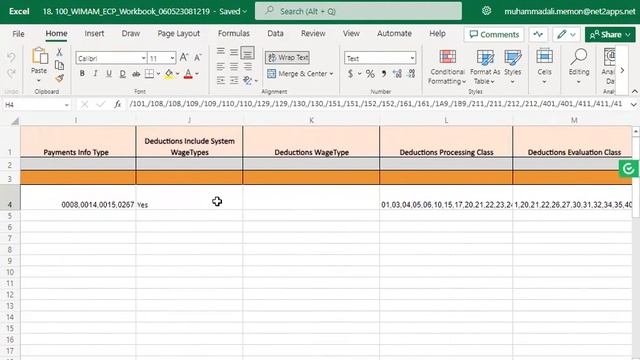
Task: Increase decimal places
Action: tap(397, 74)
